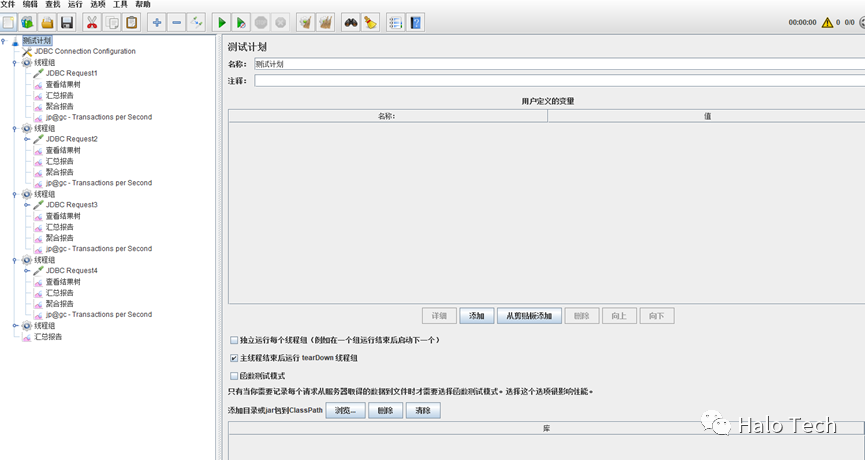865x460 pixels.
Task: Open the 运行 menu
Action: (x=75, y=4)
